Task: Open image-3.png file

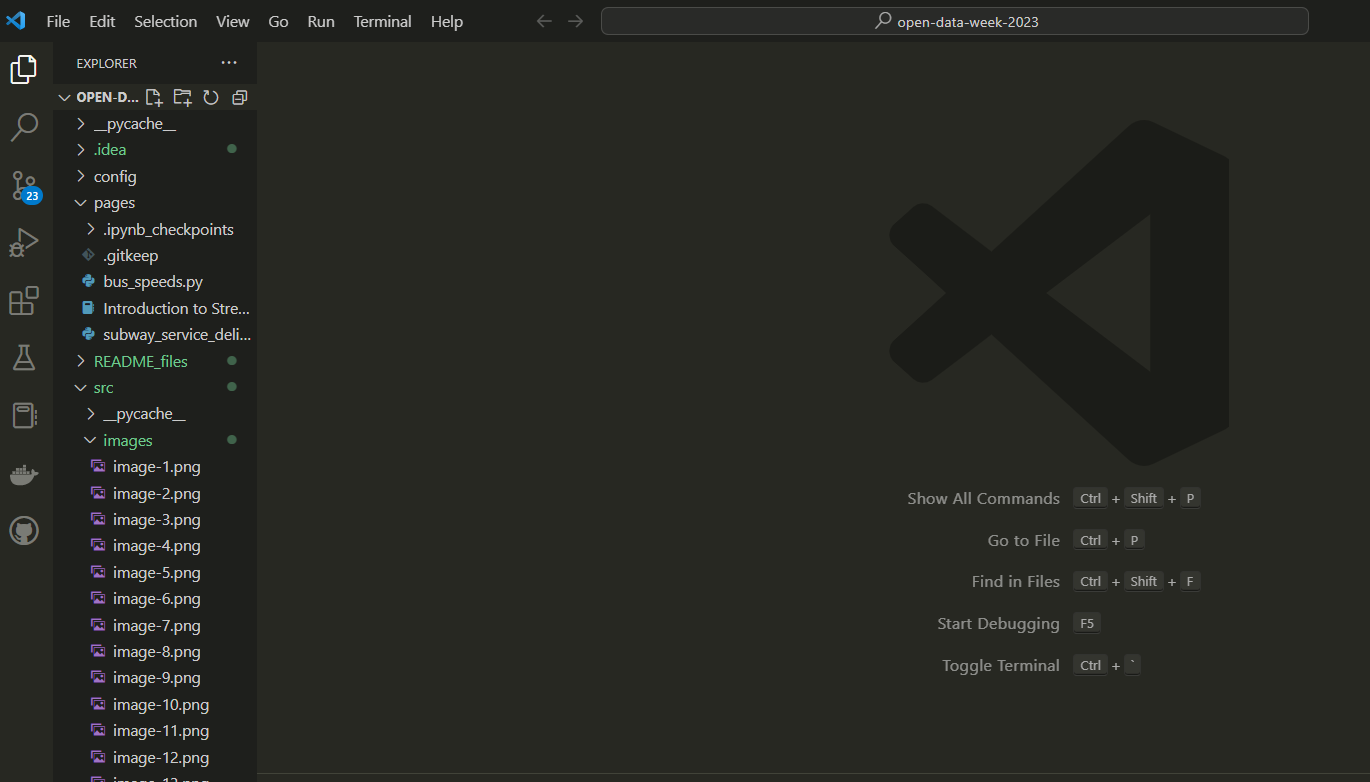Action: coord(155,520)
